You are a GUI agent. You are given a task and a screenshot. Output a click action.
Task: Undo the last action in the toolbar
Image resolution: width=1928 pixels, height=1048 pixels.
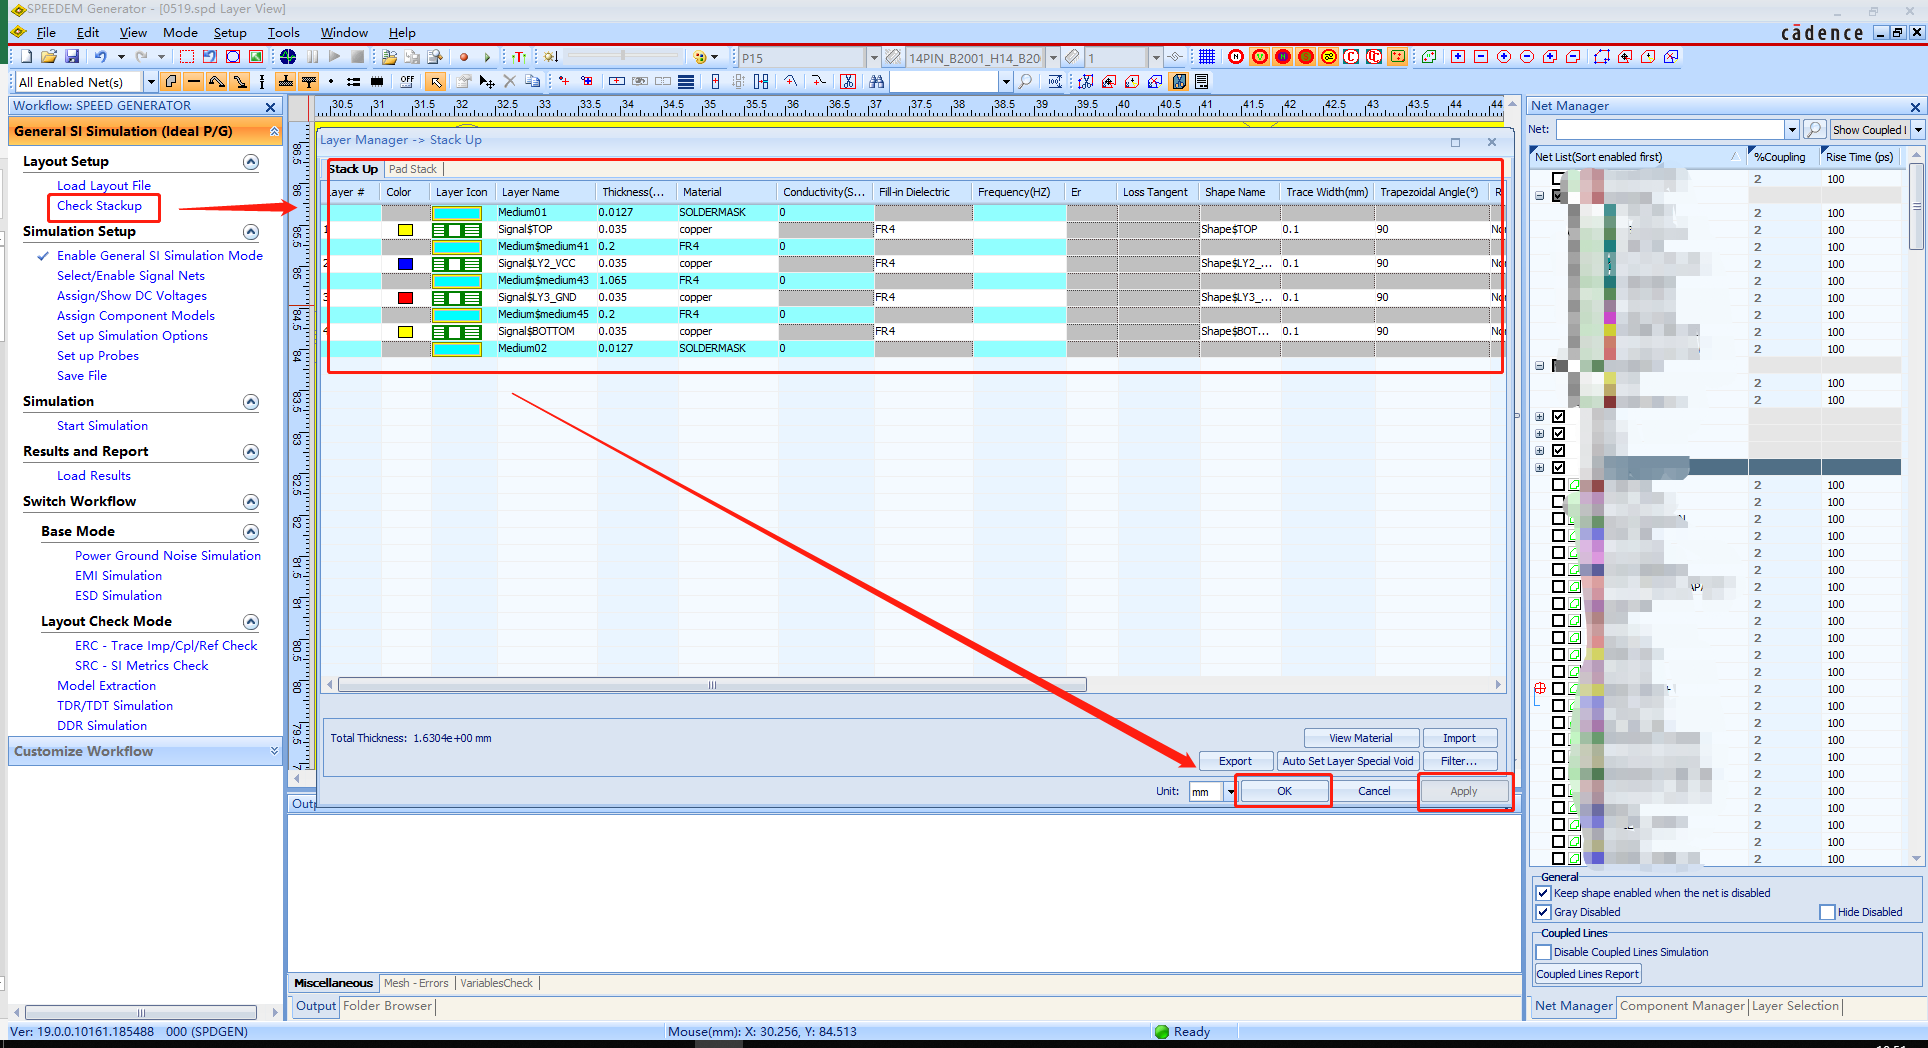[x=100, y=57]
